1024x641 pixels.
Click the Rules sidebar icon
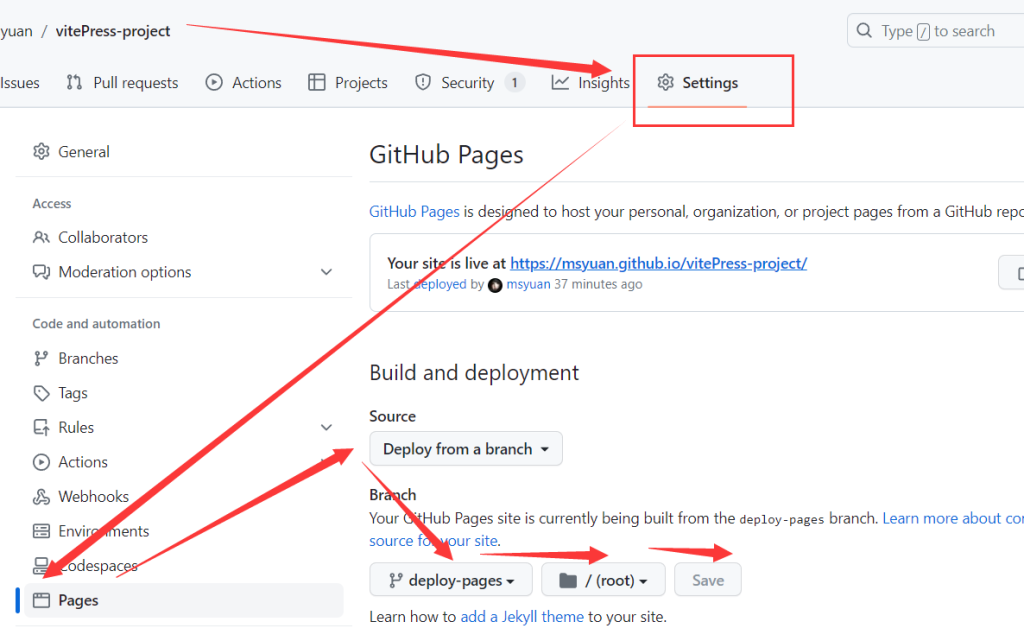pyautogui.click(x=41, y=427)
